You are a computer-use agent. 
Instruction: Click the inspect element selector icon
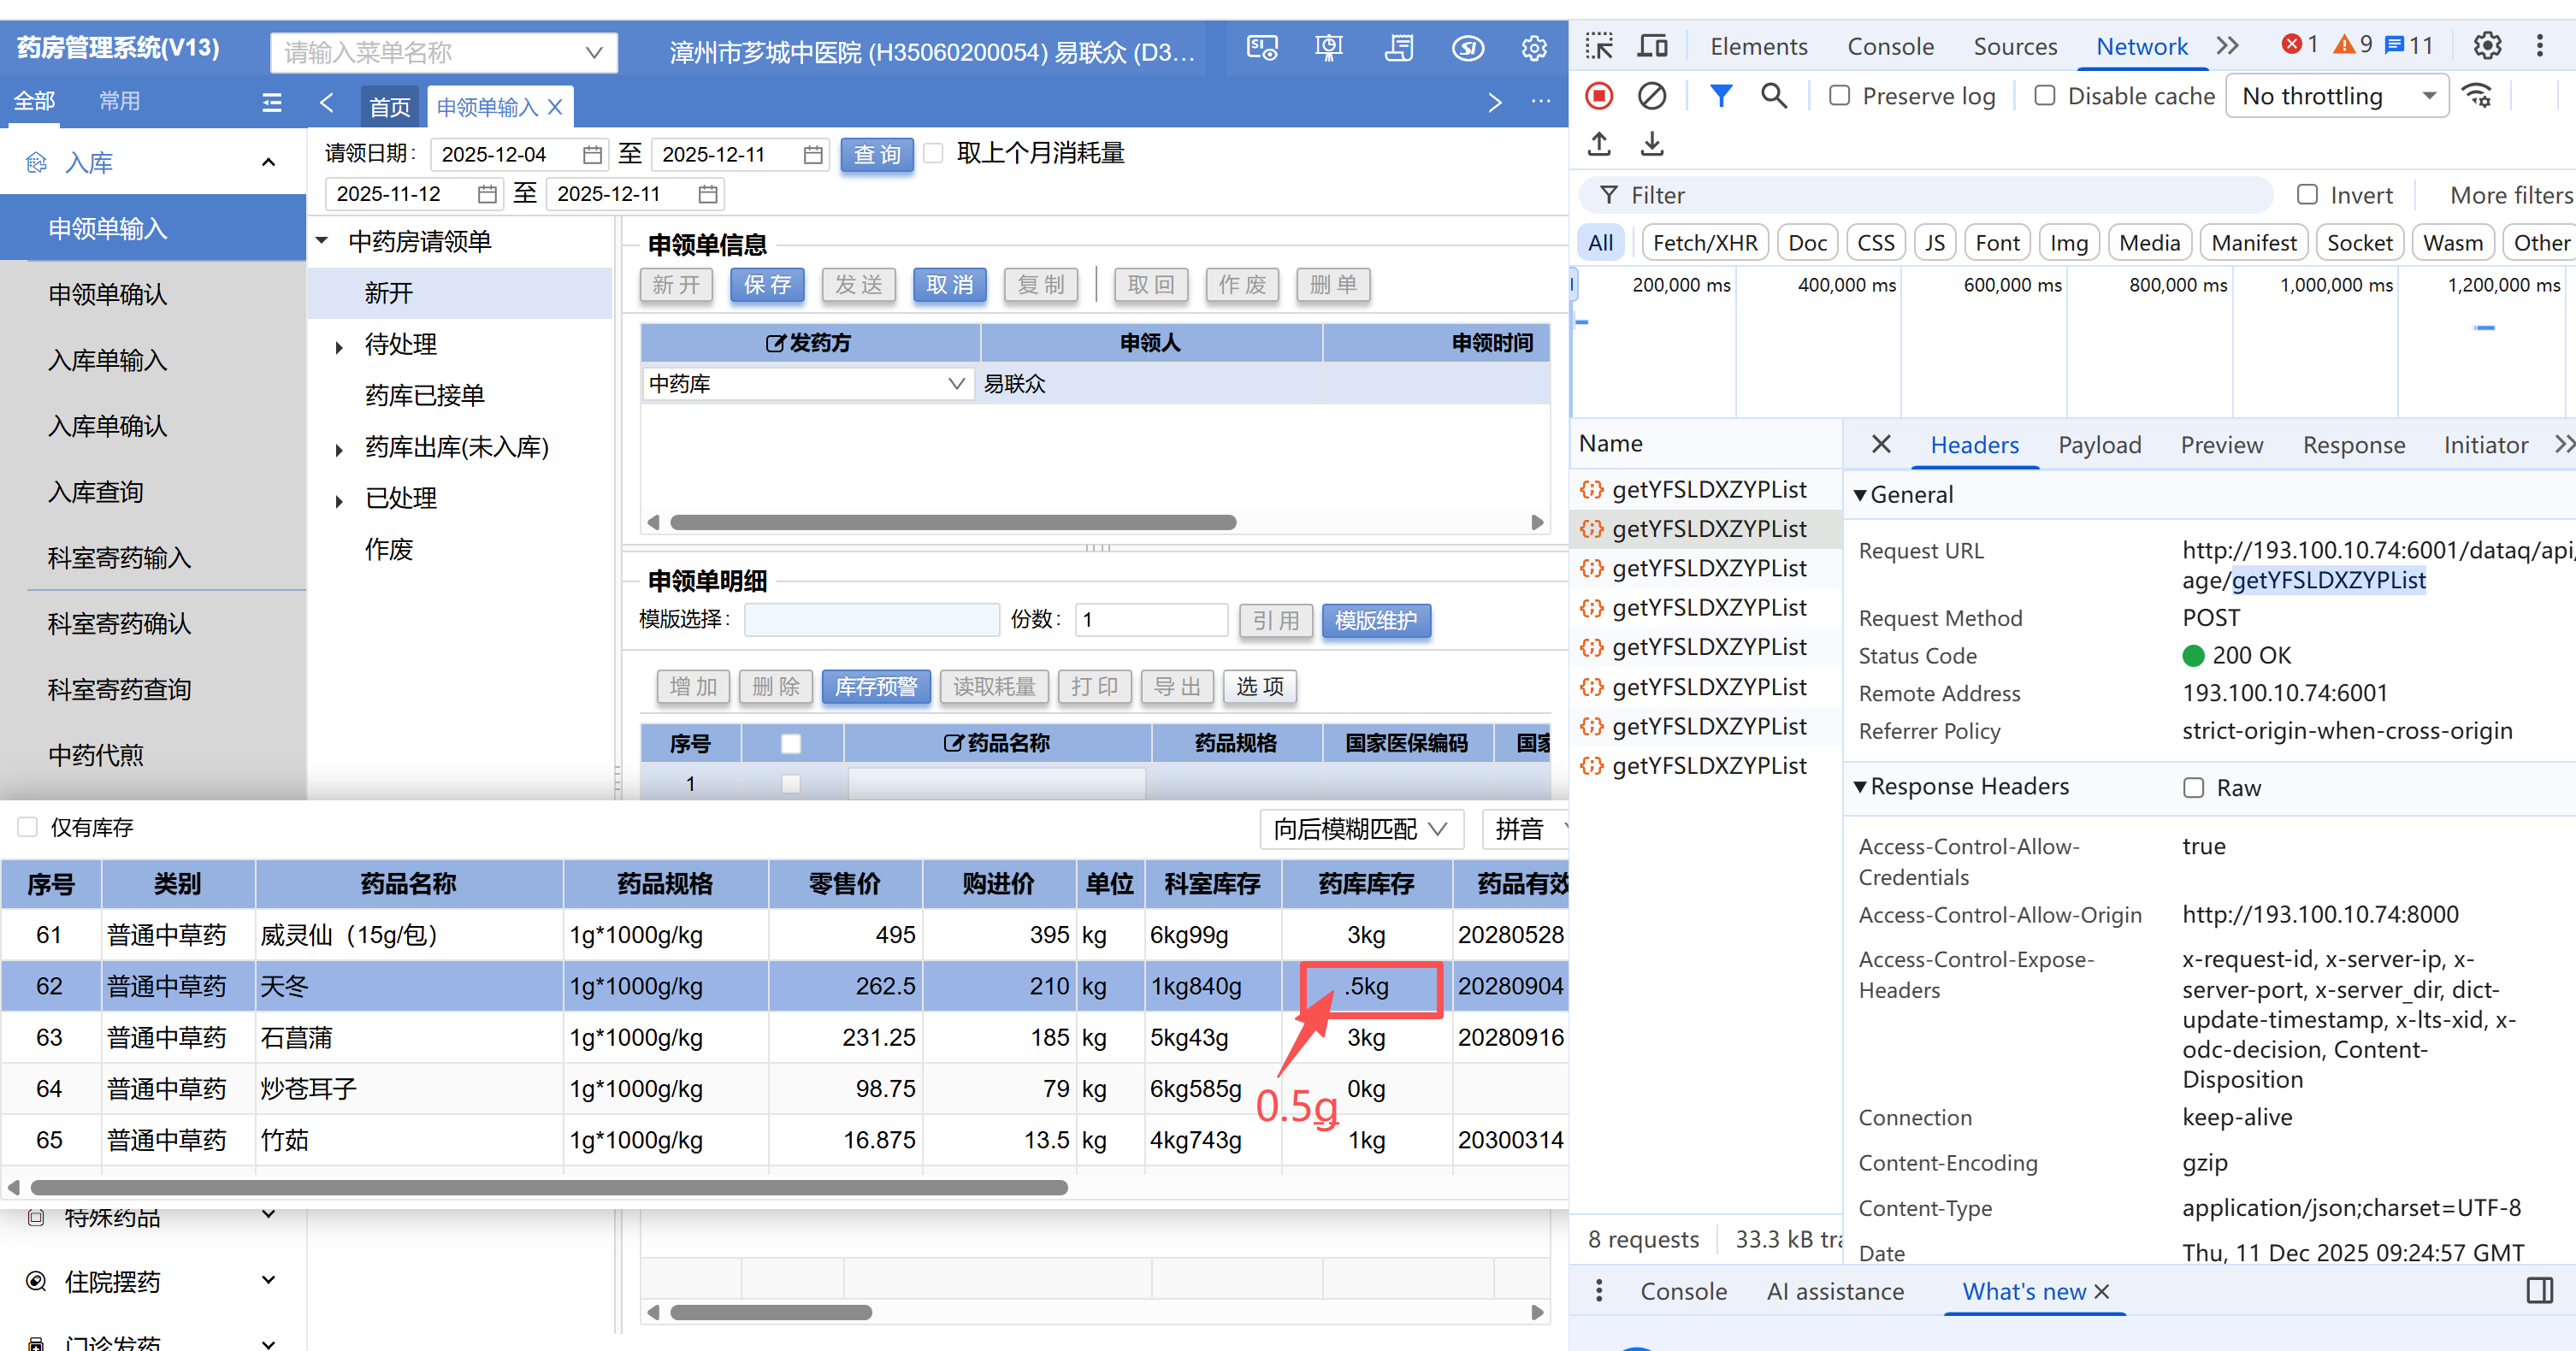click(1599, 46)
